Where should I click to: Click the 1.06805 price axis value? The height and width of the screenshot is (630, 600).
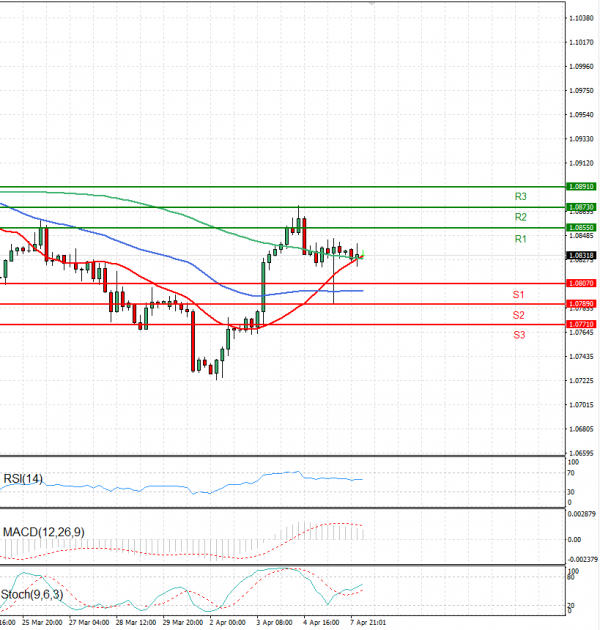[582, 429]
